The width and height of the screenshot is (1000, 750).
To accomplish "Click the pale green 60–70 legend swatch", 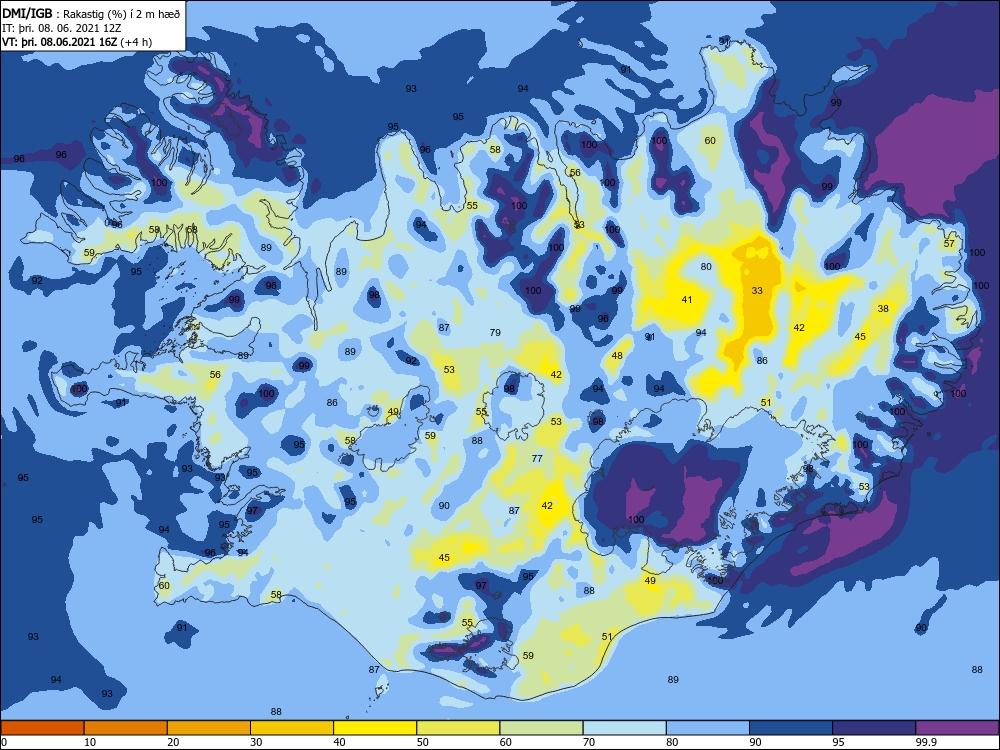I will coord(541,728).
